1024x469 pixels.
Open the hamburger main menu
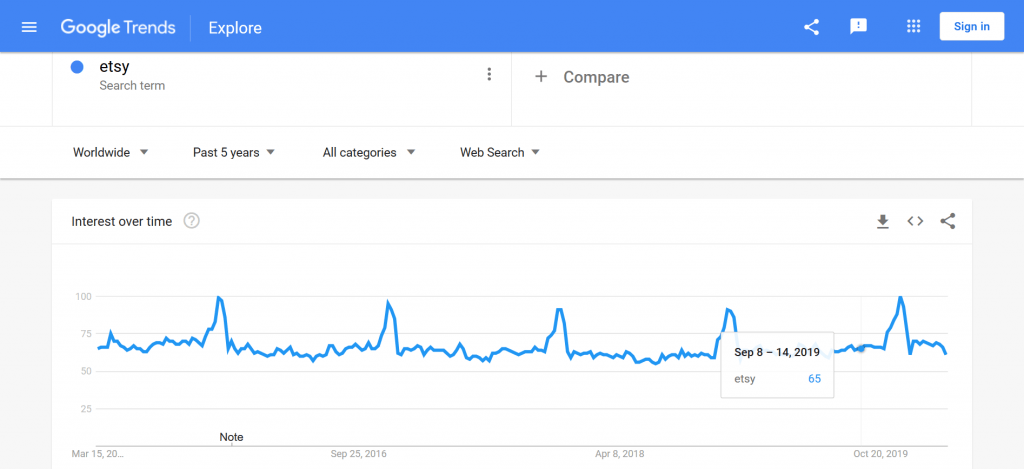[29, 27]
